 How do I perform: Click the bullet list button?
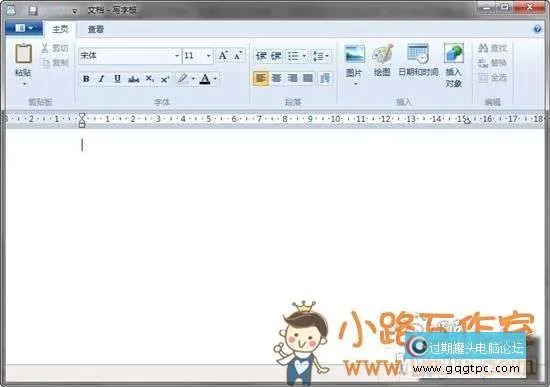point(293,56)
